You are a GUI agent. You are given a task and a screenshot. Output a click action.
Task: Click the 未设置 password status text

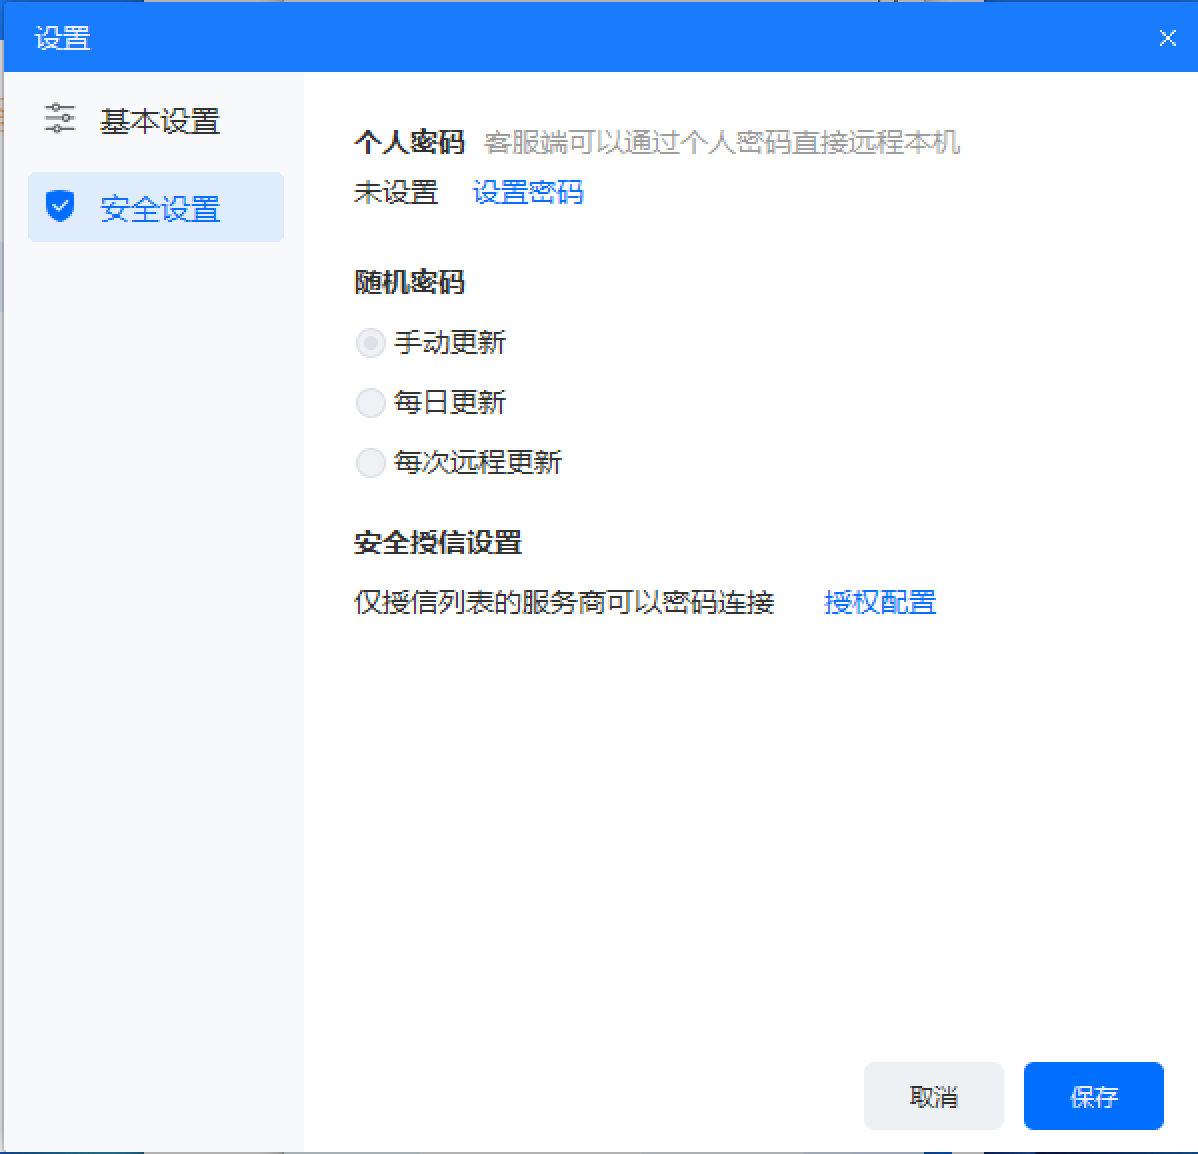tap(396, 192)
